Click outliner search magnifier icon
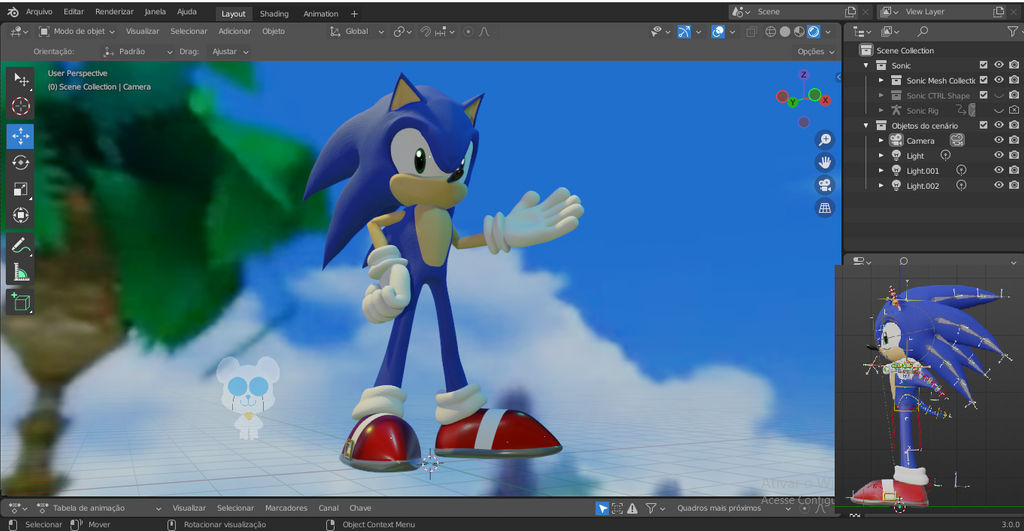1024x531 pixels. coord(922,31)
